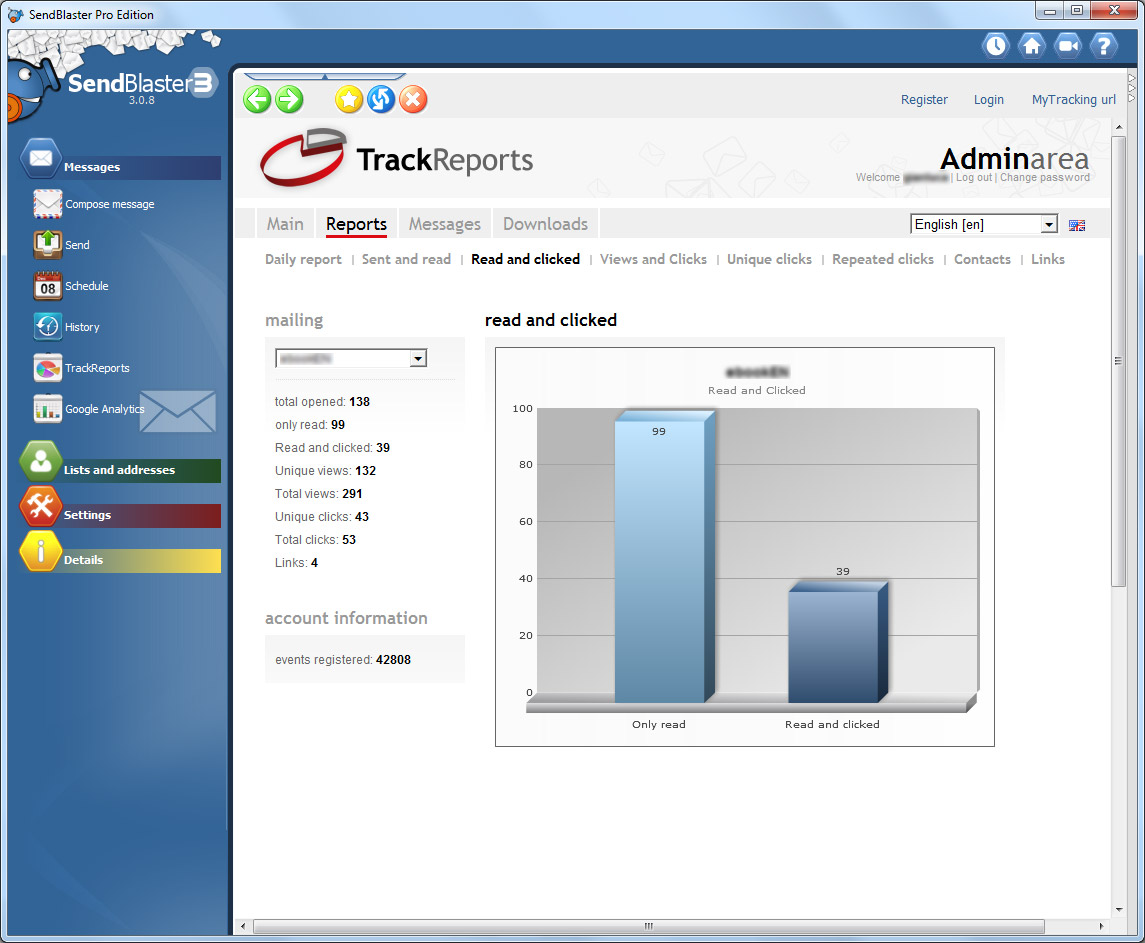
Task: Switch to the Main tab
Action: [285, 224]
